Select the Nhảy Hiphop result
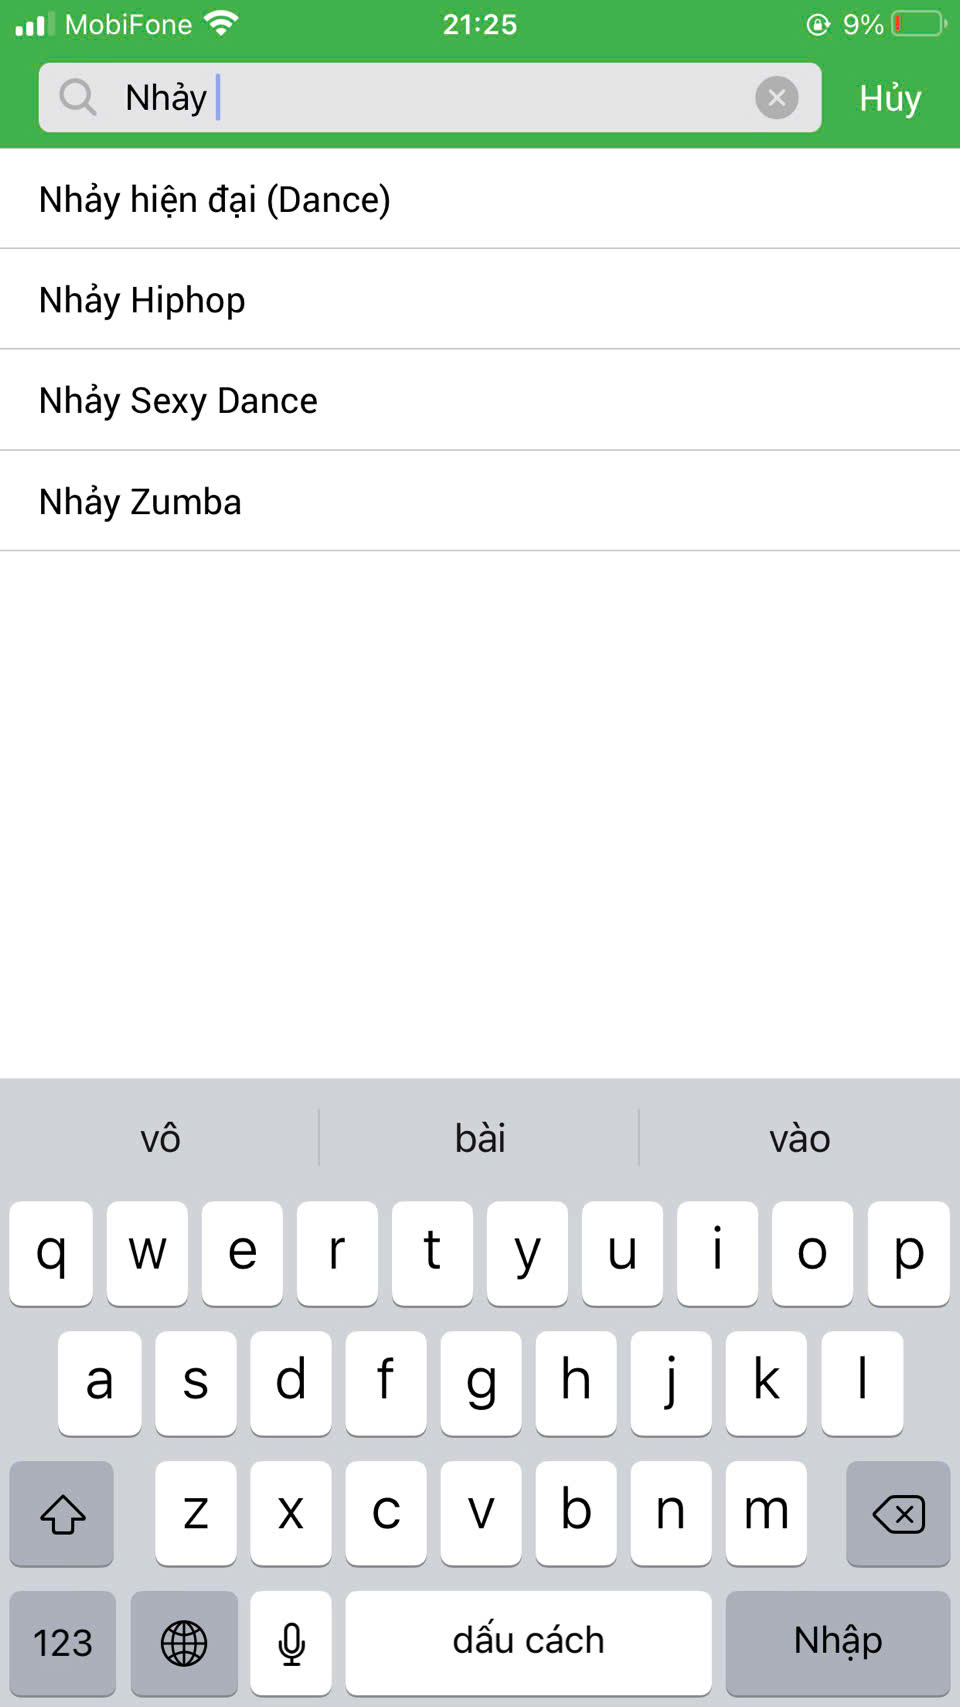This screenshot has height=1707, width=960. point(480,299)
